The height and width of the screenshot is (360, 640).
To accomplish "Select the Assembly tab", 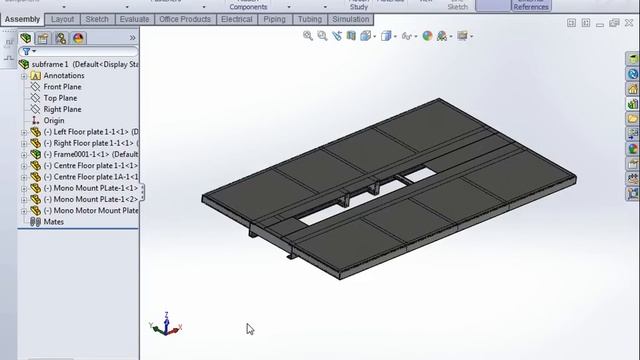I will [22, 19].
